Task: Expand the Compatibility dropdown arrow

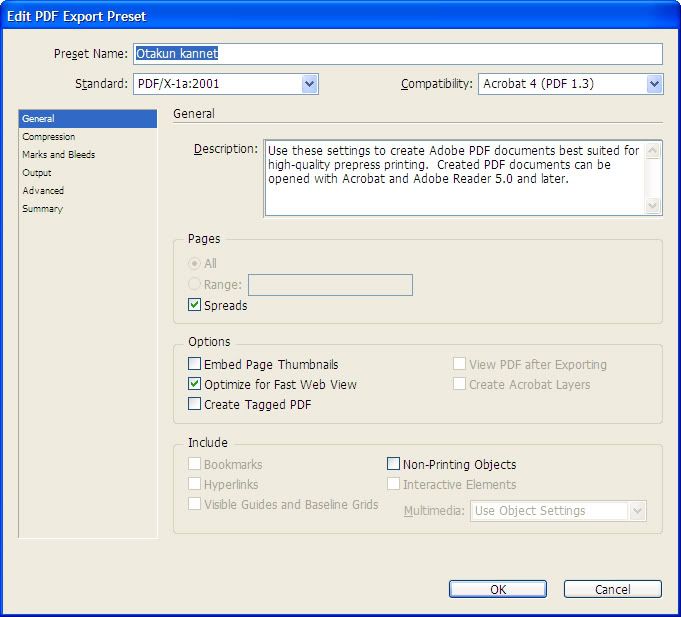Action: (654, 84)
